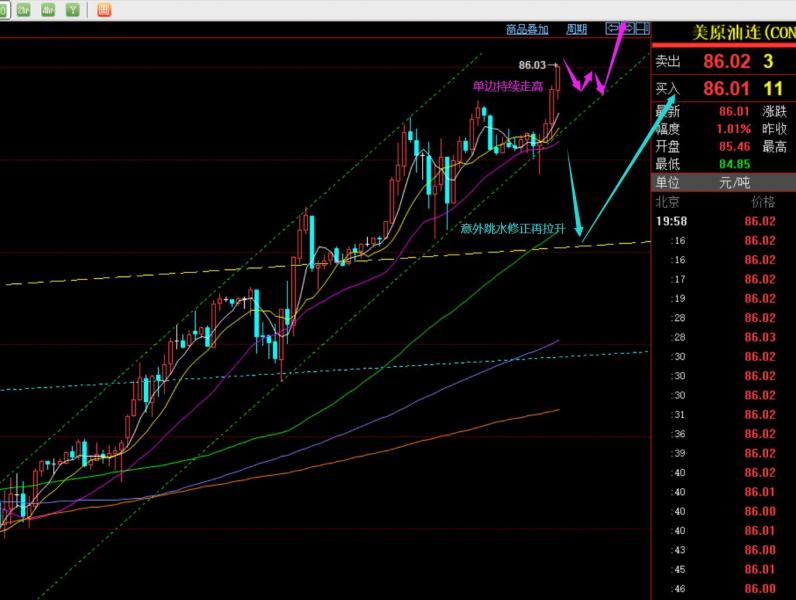Click the middle chart window control icon
Screen dimensions: 796x600
(627, 29)
